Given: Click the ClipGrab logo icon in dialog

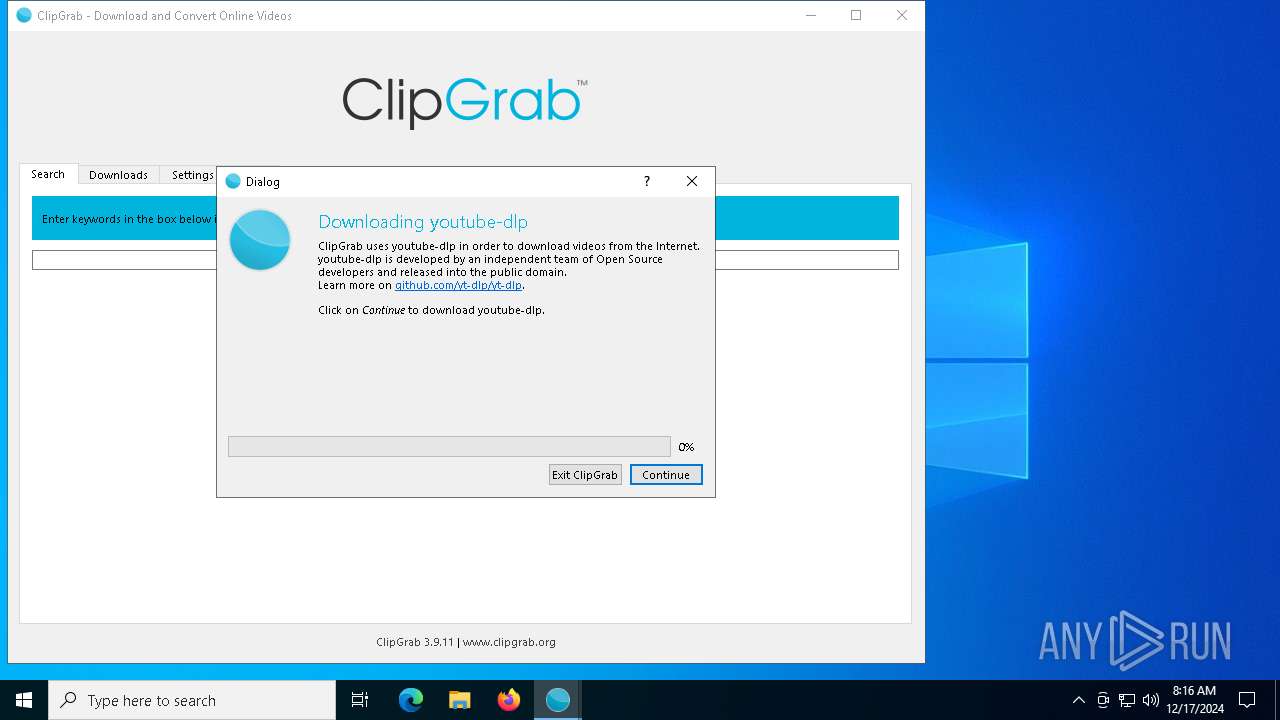Looking at the screenshot, I should coord(260,240).
